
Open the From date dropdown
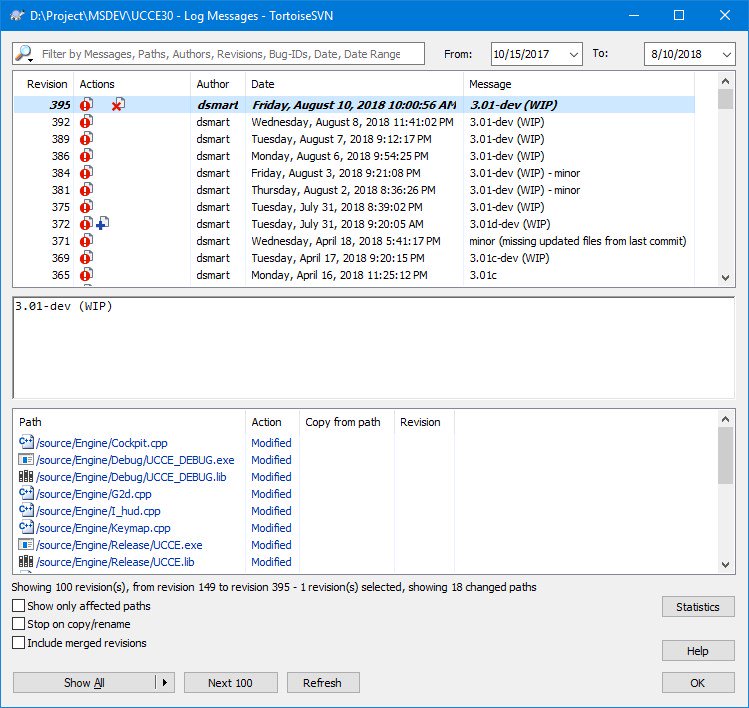pos(574,54)
